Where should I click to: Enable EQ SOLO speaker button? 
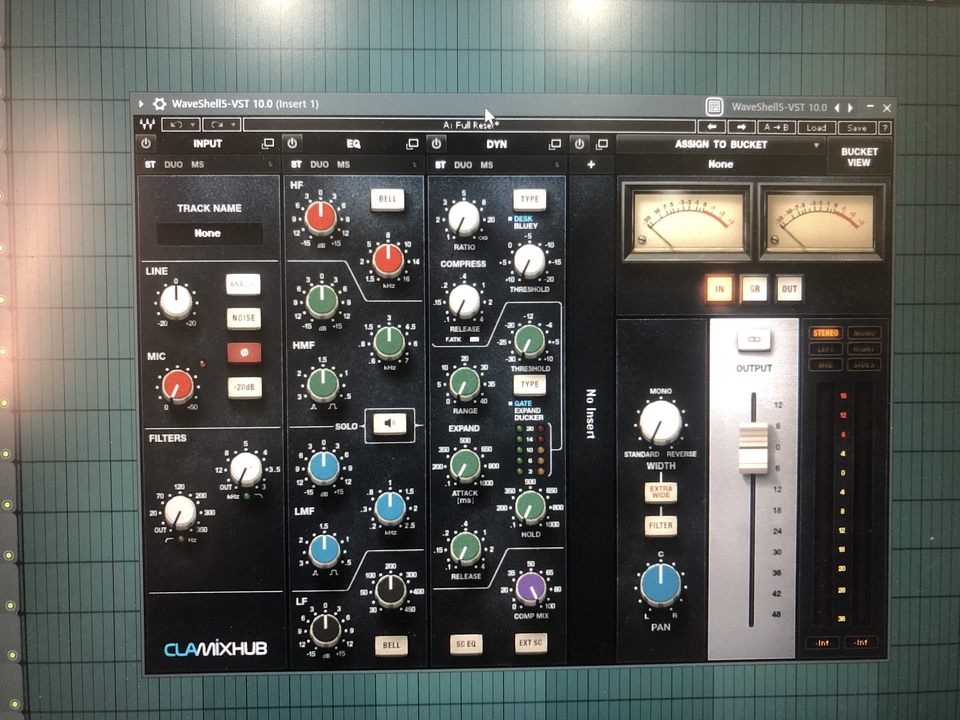coord(390,423)
